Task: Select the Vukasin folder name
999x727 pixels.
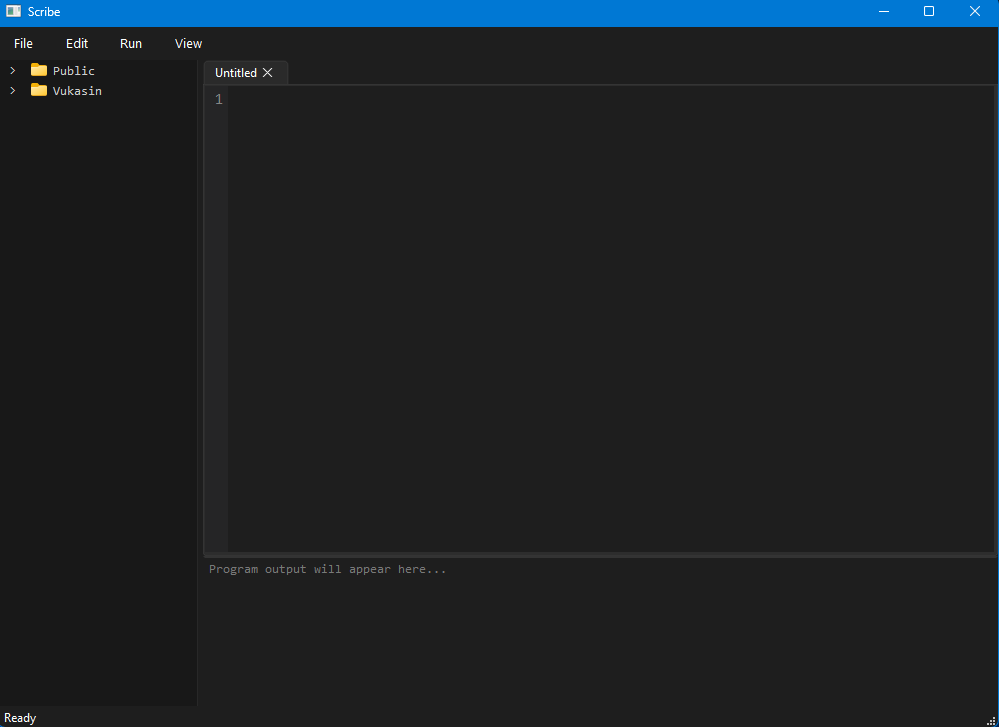Action: coord(77,91)
